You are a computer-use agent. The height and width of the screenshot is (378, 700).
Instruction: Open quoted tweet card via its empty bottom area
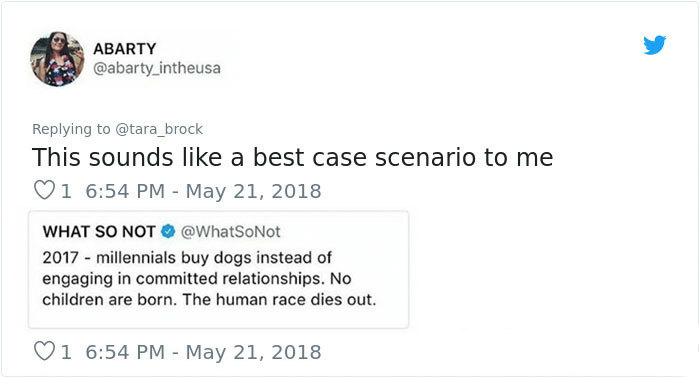[x=218, y=318]
